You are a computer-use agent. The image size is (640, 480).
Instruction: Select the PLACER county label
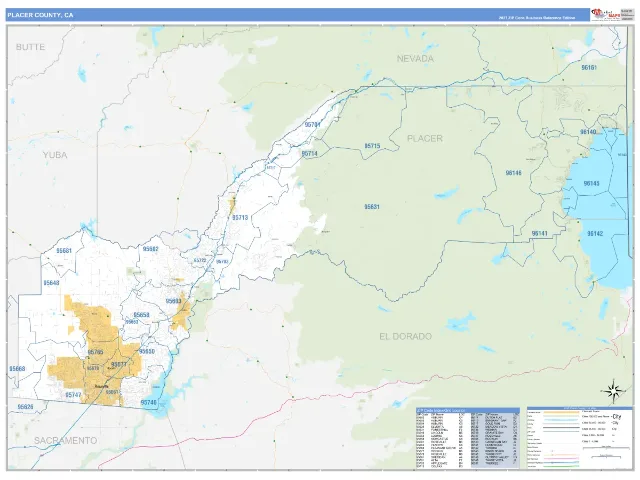[x=425, y=139]
